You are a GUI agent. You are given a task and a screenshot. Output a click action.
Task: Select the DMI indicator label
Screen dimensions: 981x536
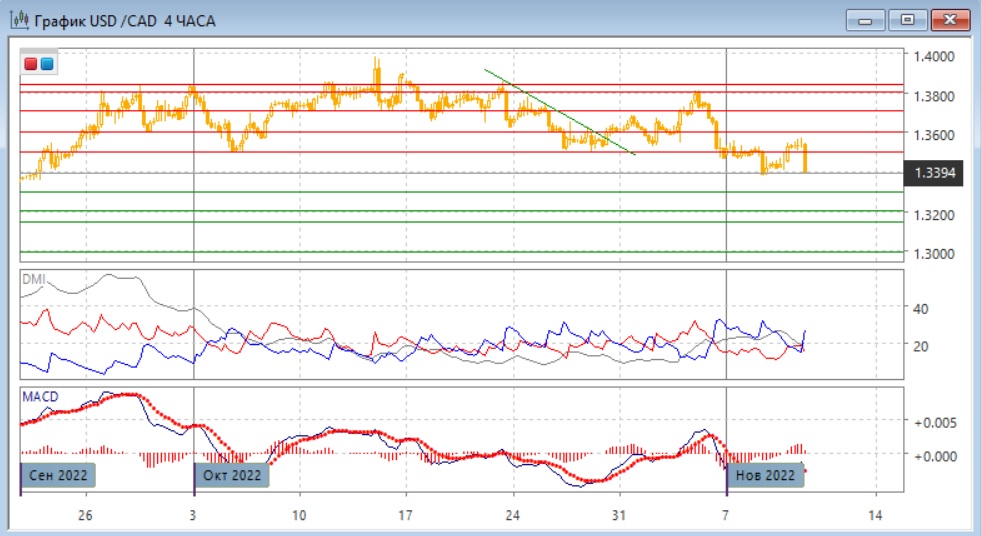33,280
